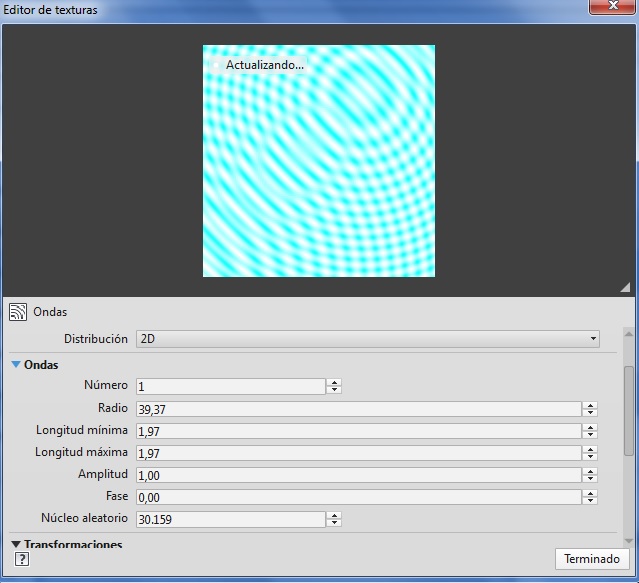Click the Número spinner arrows
This screenshot has height=583, width=639.
click(x=334, y=387)
